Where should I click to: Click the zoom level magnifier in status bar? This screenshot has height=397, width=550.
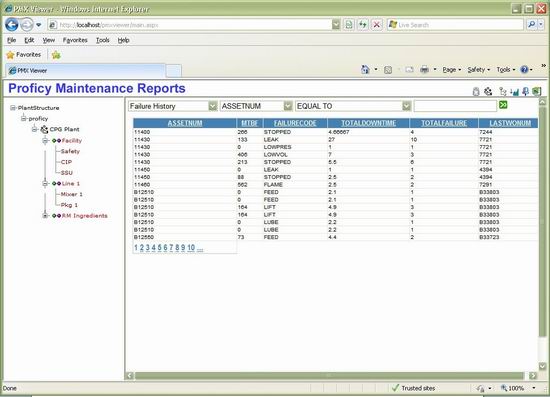click(504, 388)
